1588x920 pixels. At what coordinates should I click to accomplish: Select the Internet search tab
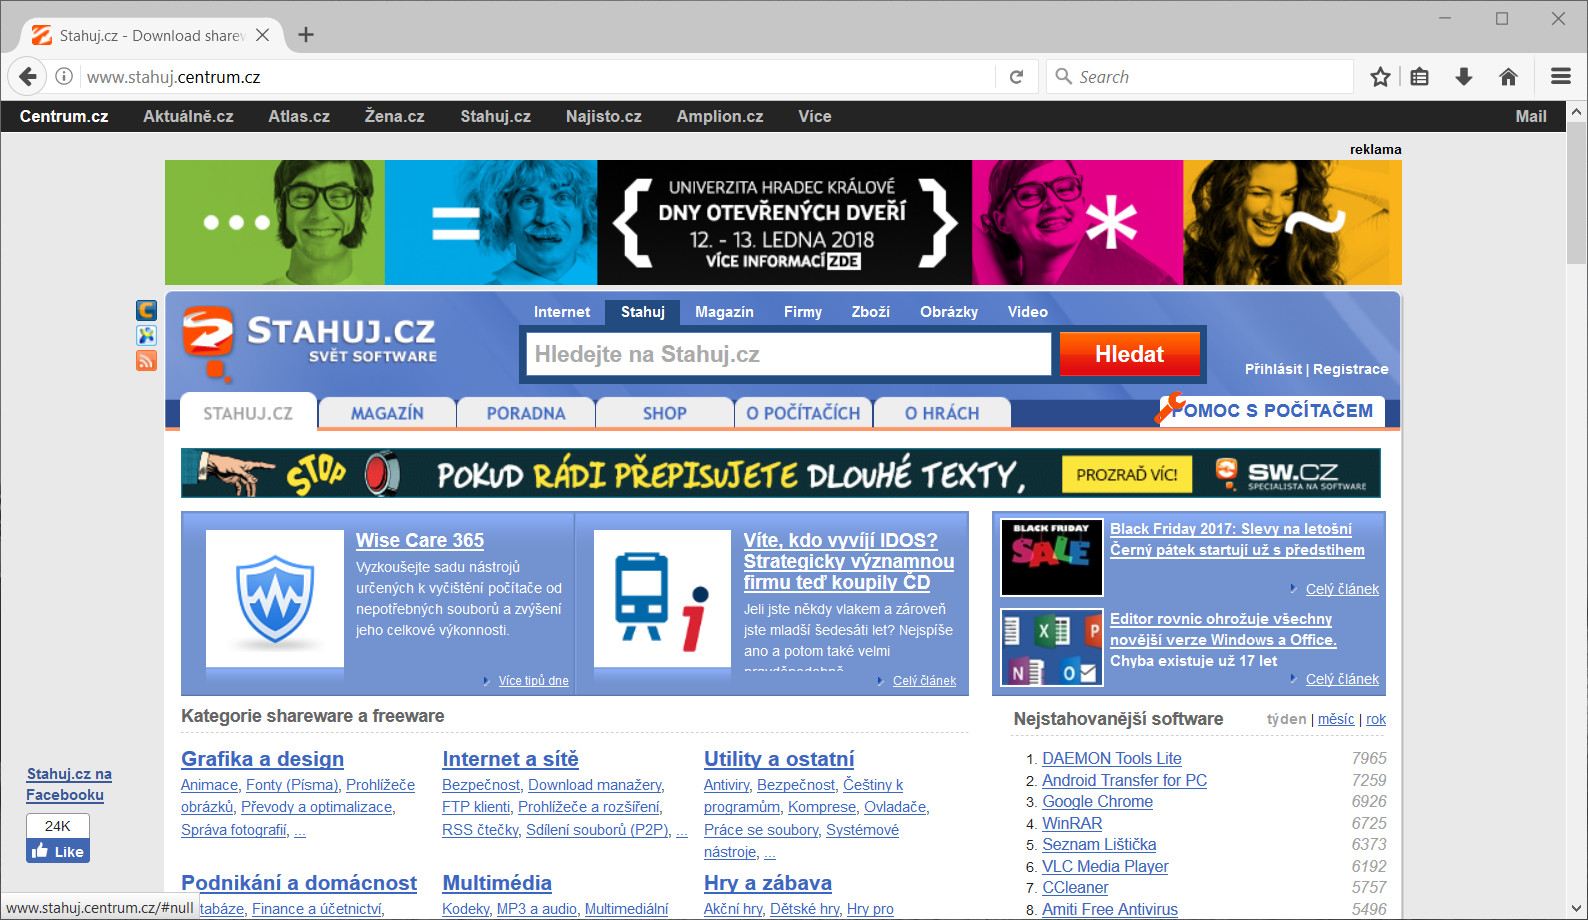[562, 312]
